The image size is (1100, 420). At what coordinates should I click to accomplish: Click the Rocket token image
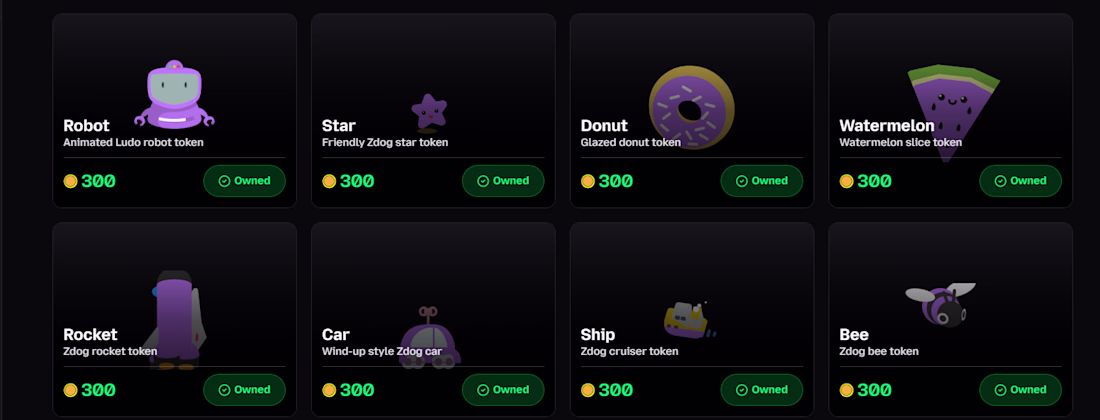[x=175, y=318]
